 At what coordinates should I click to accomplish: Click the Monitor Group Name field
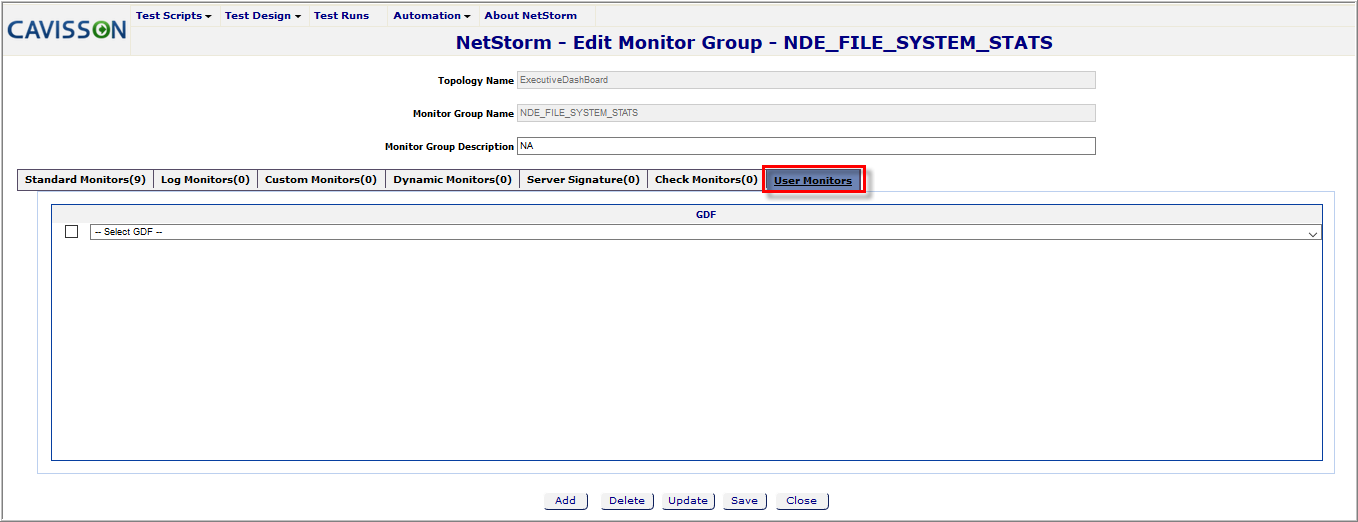point(806,113)
